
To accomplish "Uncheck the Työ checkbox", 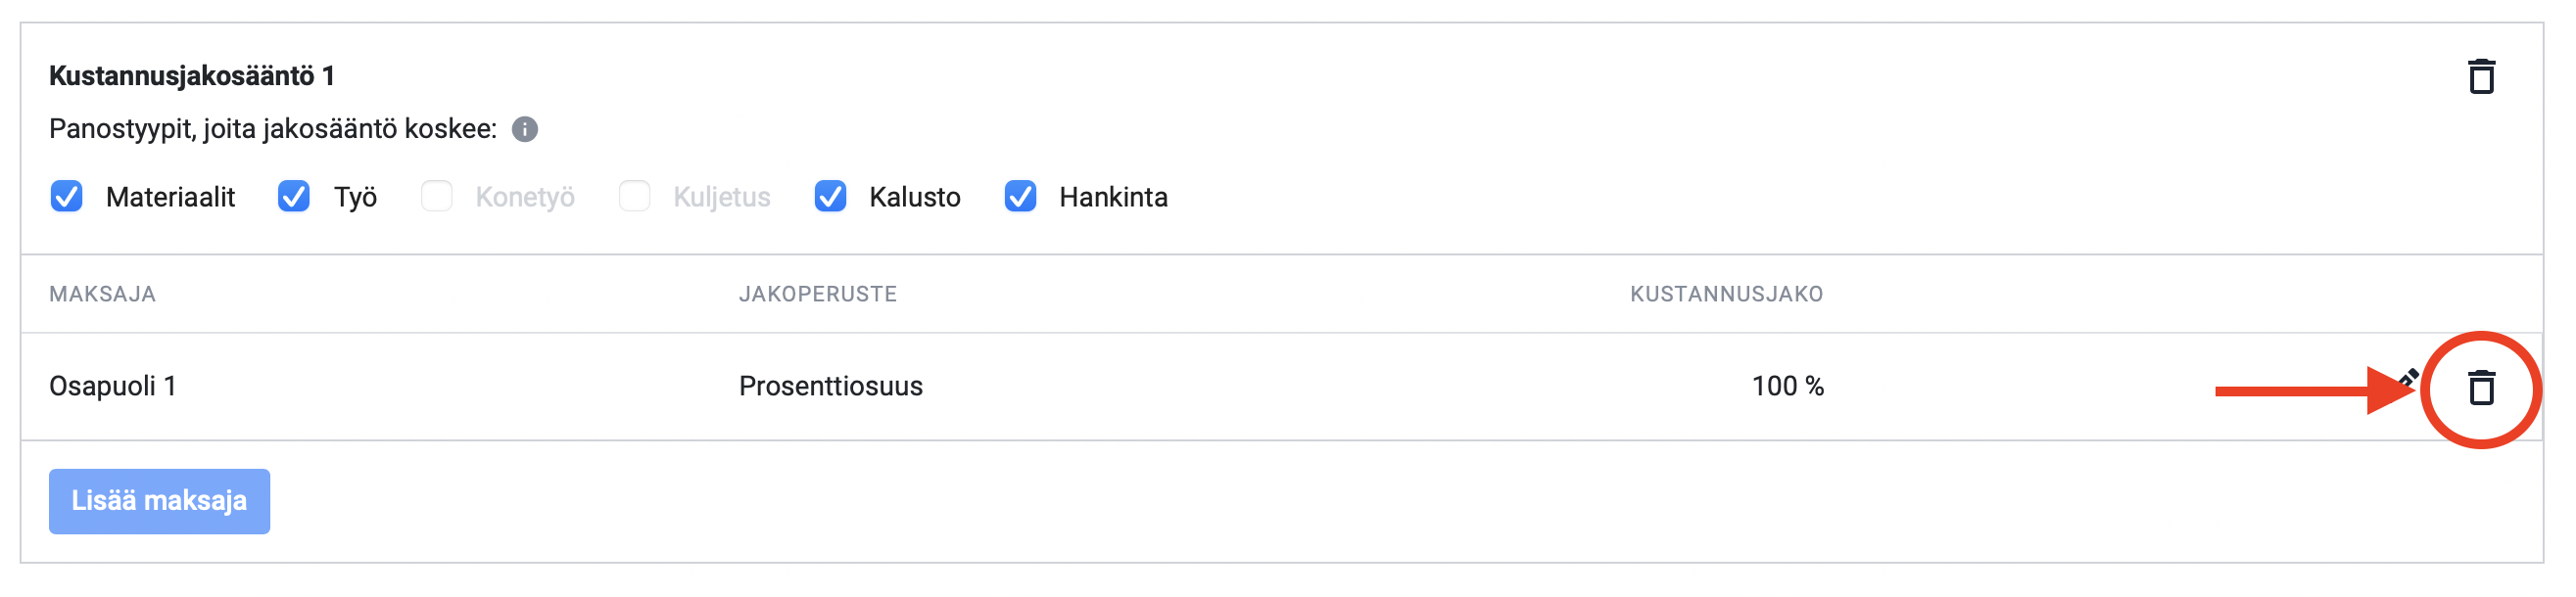I will pyautogui.click(x=294, y=196).
